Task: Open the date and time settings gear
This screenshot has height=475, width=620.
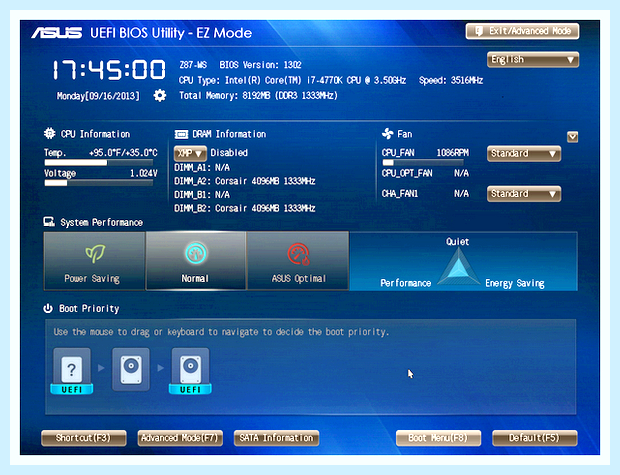Action: [x=160, y=95]
